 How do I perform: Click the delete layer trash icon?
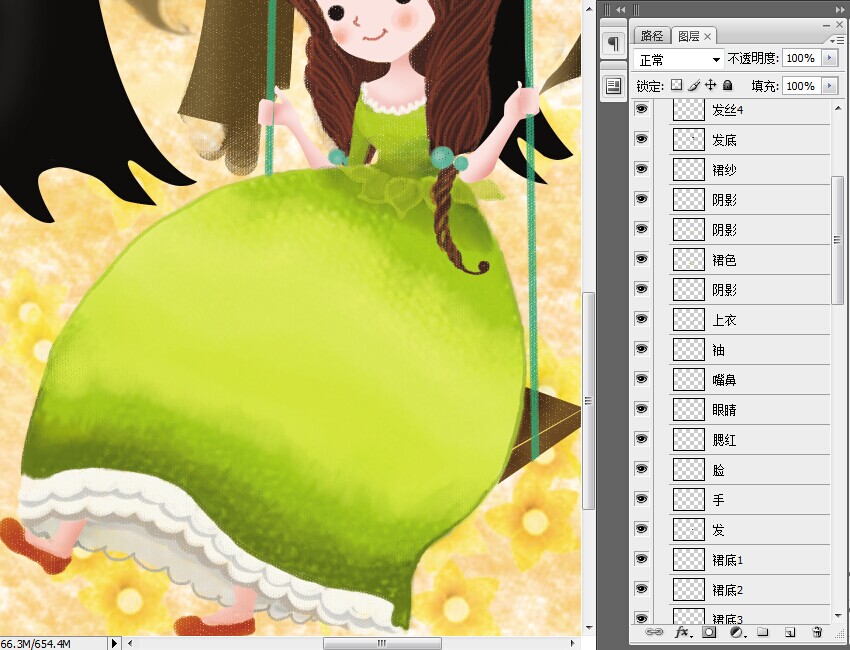tap(817, 632)
